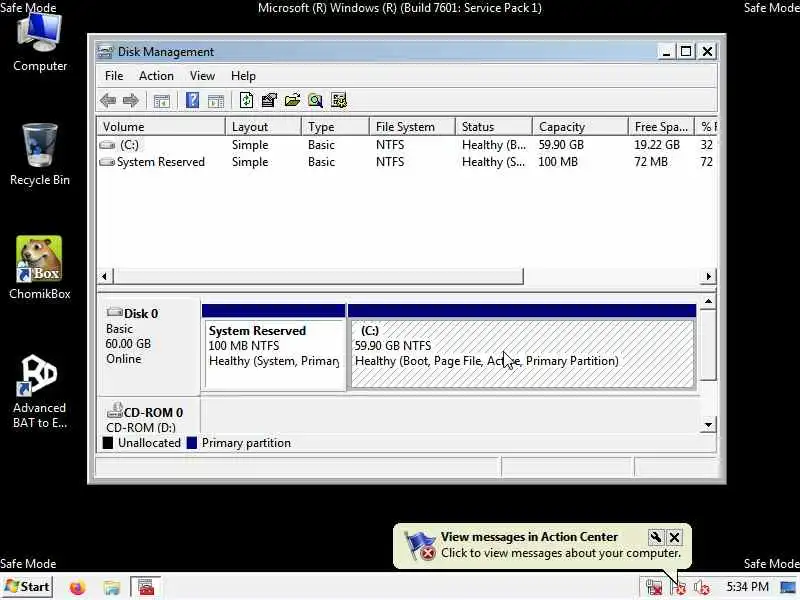Click the Start button
The width and height of the screenshot is (800, 600).
point(28,587)
